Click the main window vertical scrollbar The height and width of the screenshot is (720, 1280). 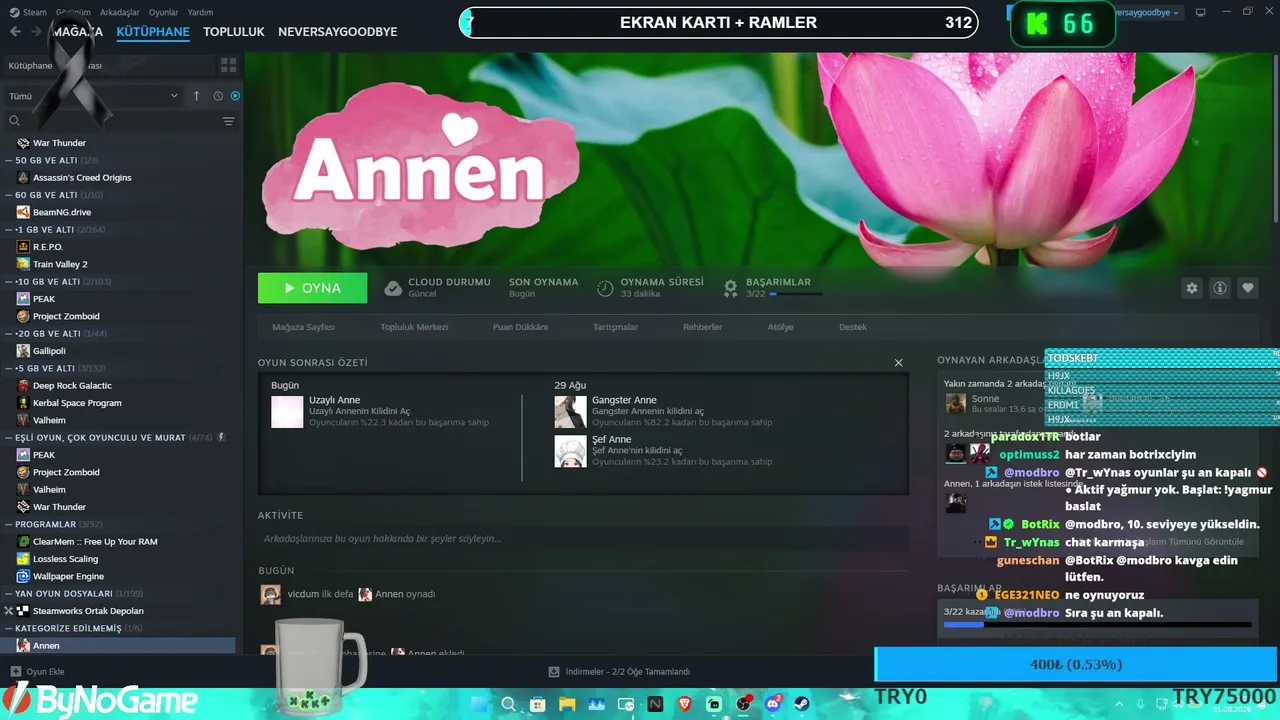coord(1276,140)
